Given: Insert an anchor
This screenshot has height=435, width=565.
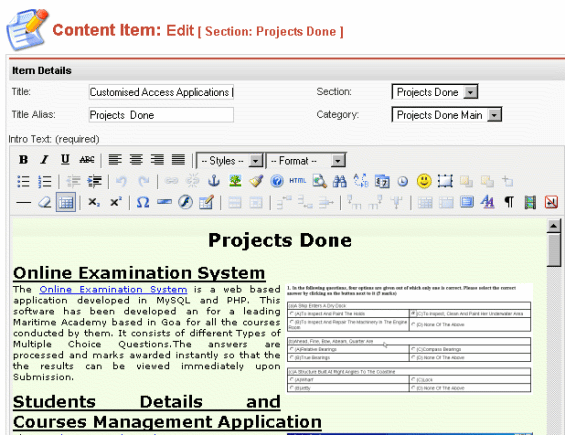Looking at the screenshot, I should [x=214, y=181].
